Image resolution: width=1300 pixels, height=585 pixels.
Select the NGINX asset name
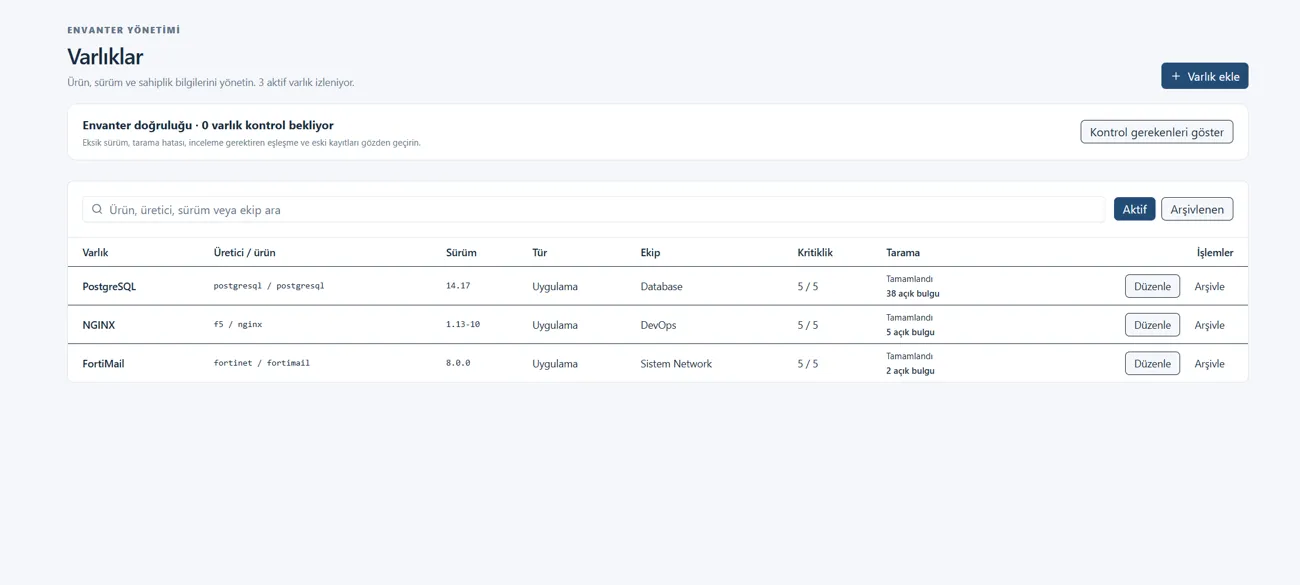(x=99, y=325)
